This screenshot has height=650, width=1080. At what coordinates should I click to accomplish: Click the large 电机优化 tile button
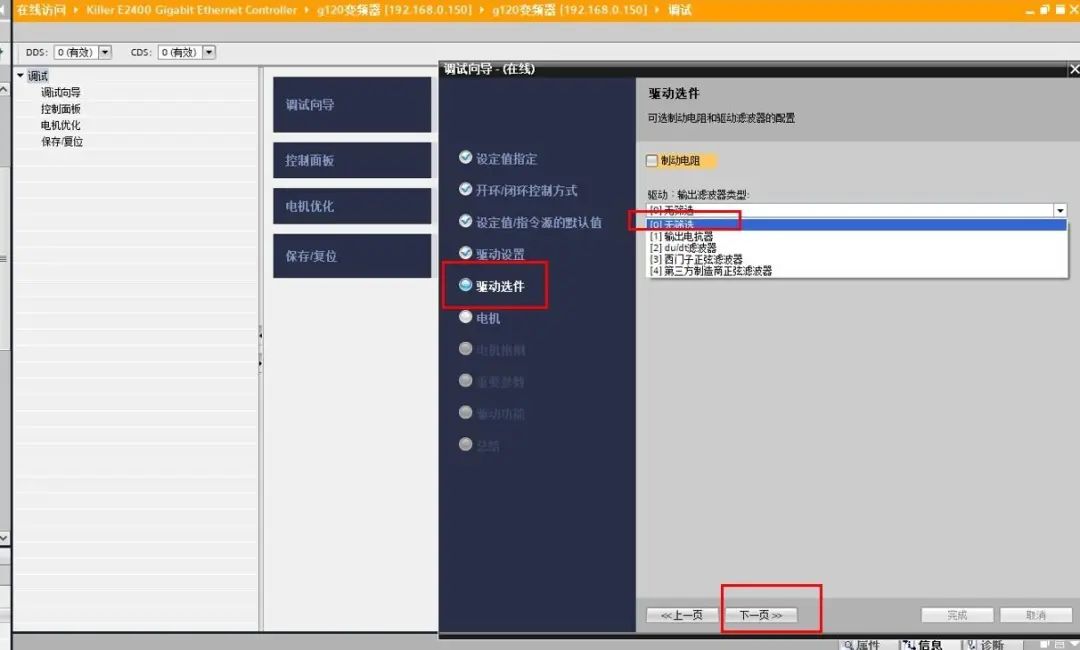click(352, 206)
